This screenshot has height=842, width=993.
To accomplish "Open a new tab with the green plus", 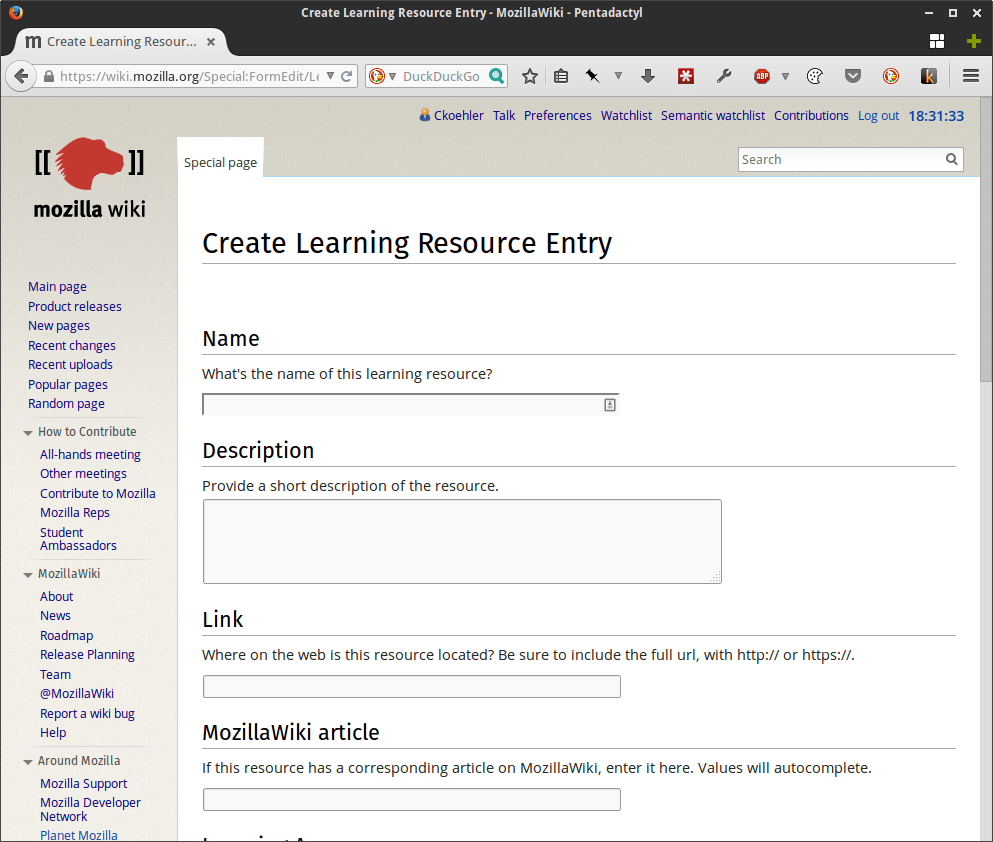I will click(974, 42).
